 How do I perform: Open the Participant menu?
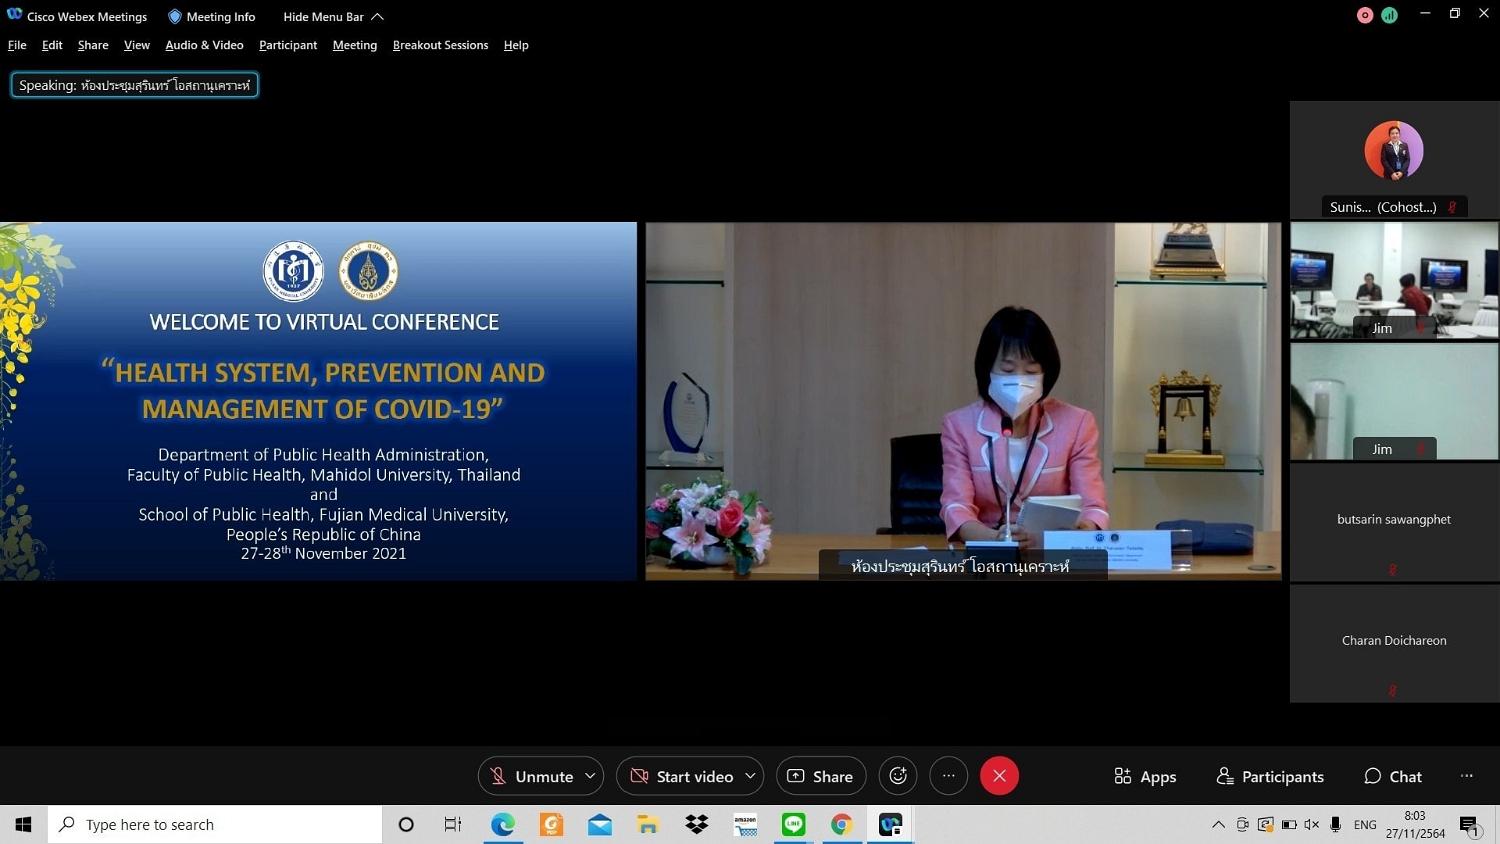point(288,45)
